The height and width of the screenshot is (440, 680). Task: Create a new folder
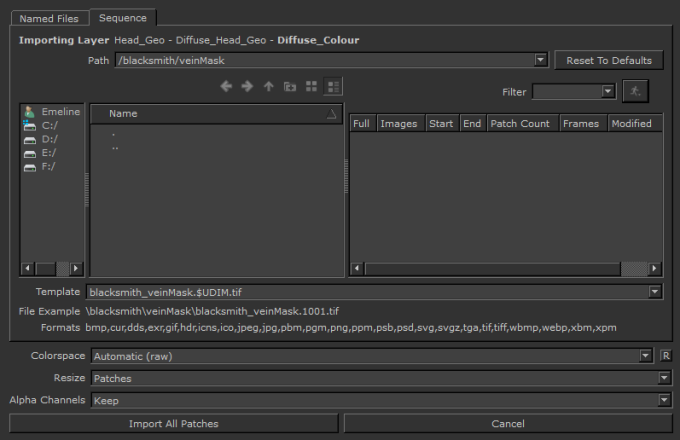pos(290,87)
